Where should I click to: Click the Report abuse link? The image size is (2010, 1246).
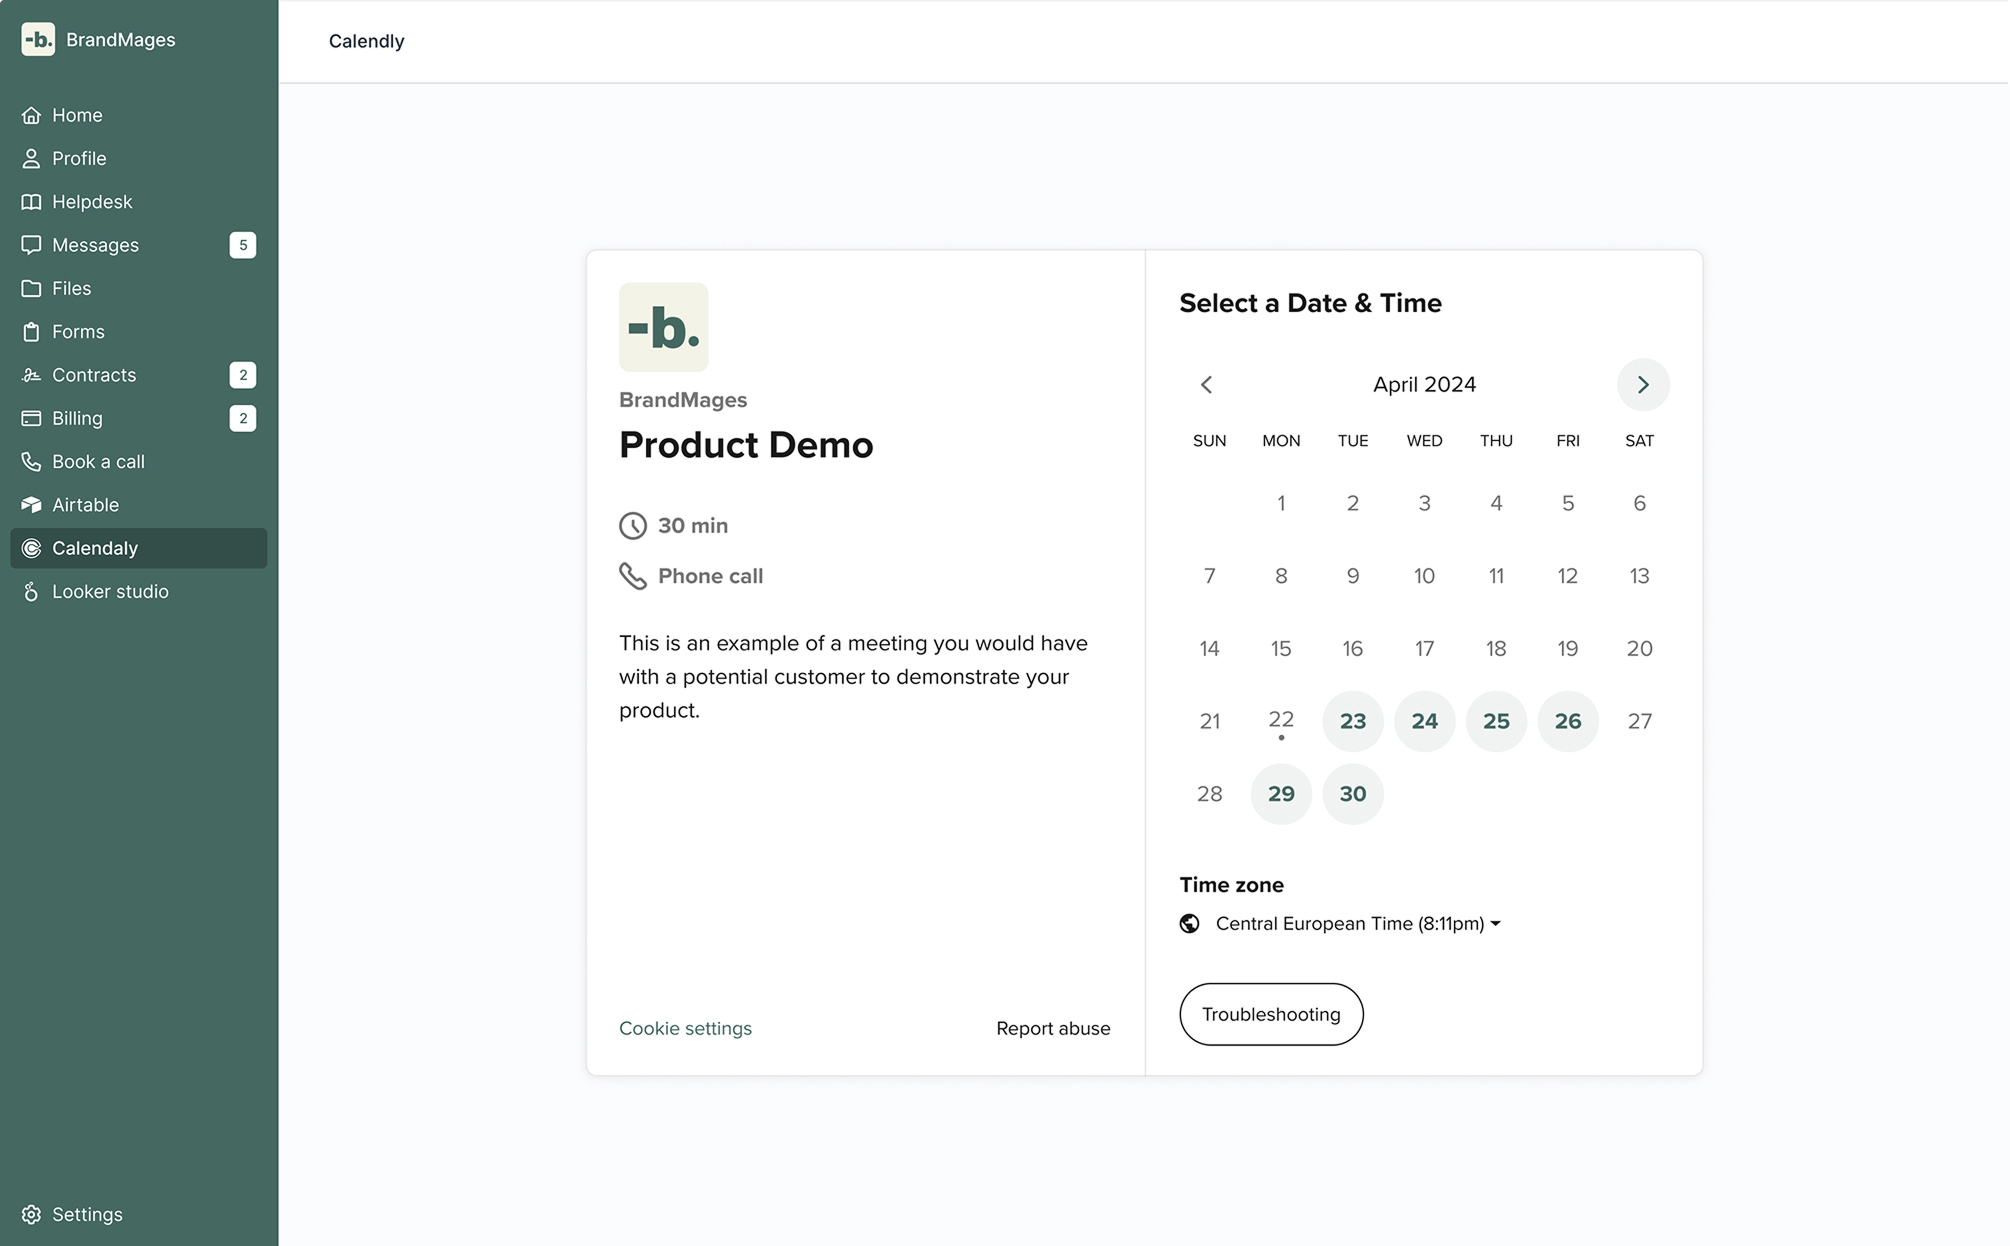[x=1053, y=1028]
